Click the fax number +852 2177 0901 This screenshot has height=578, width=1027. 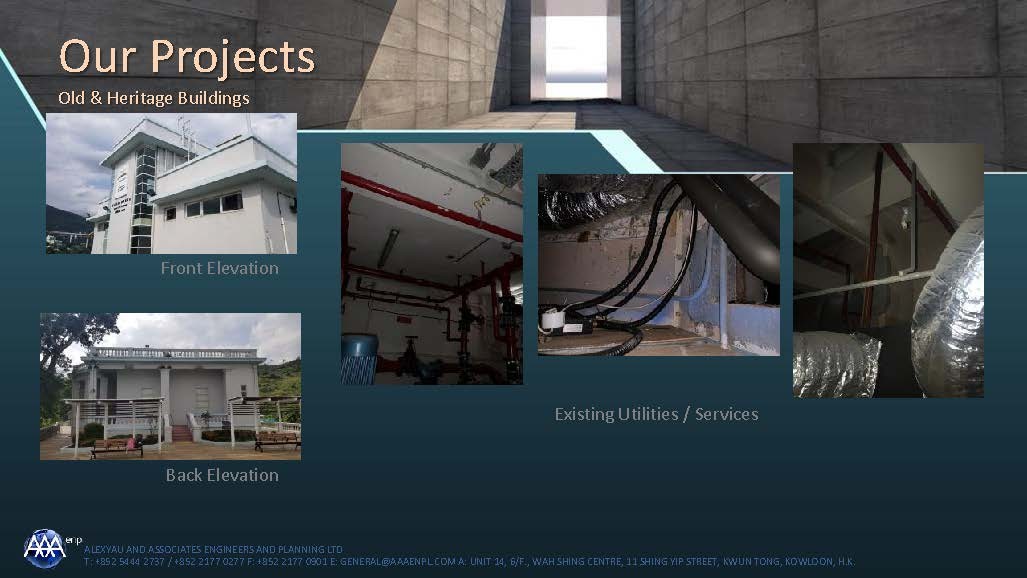click(285, 562)
